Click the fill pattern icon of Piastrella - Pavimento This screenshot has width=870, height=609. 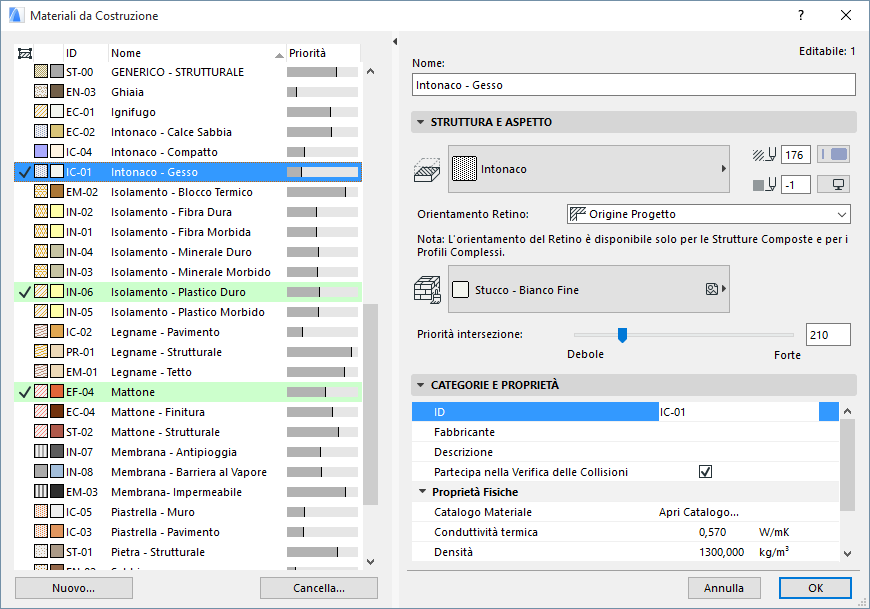point(41,532)
